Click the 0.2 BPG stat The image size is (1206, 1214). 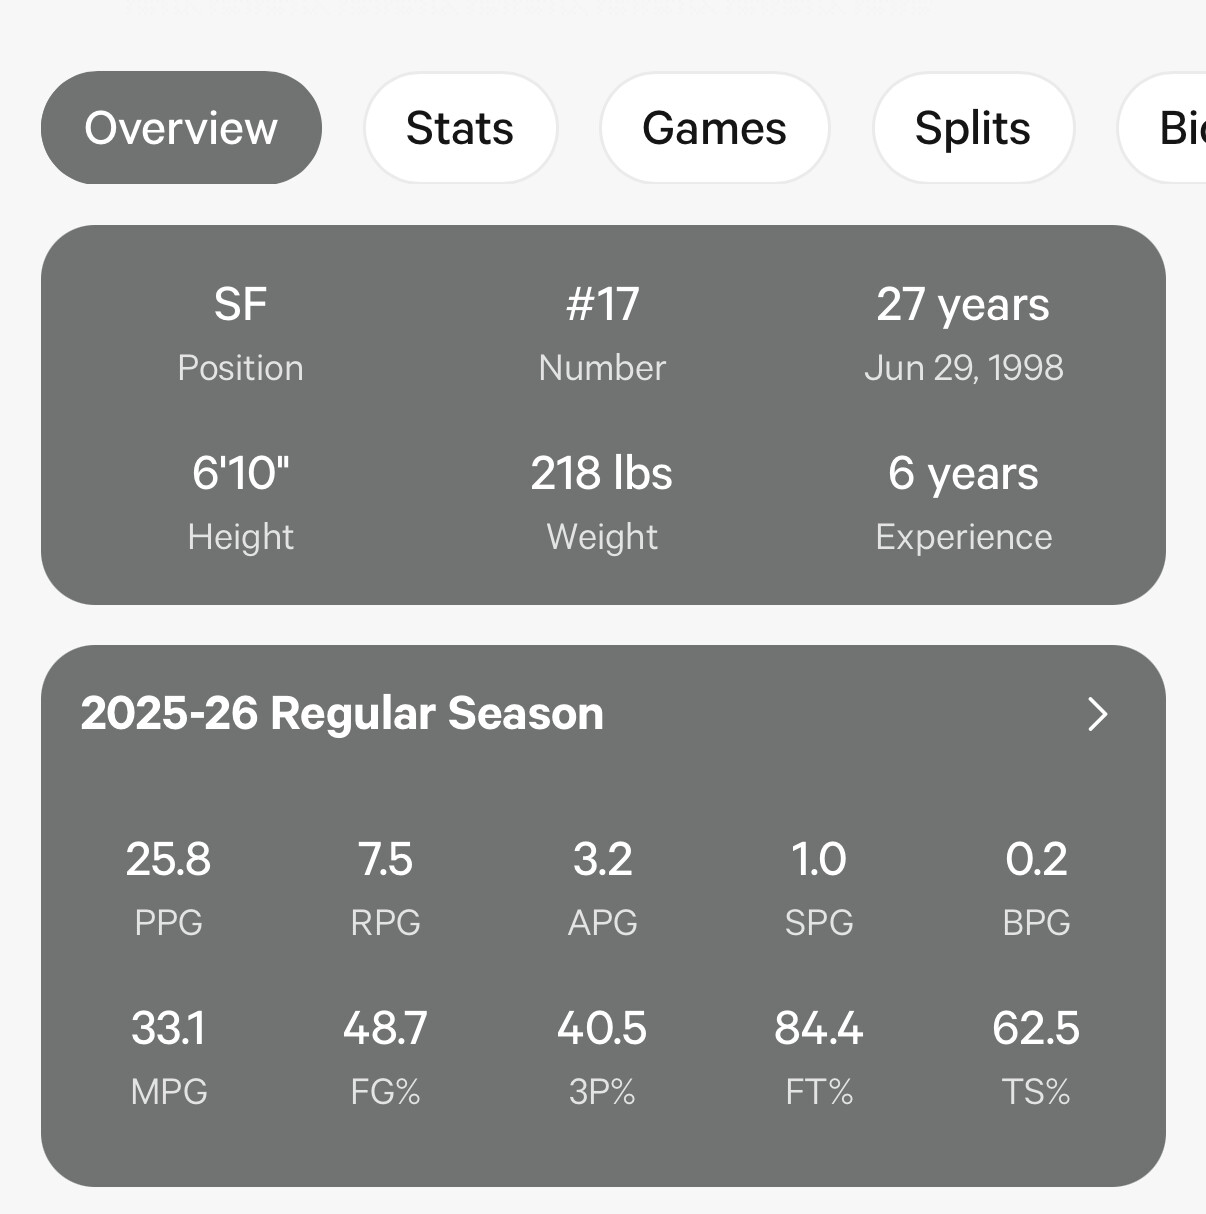click(1036, 885)
